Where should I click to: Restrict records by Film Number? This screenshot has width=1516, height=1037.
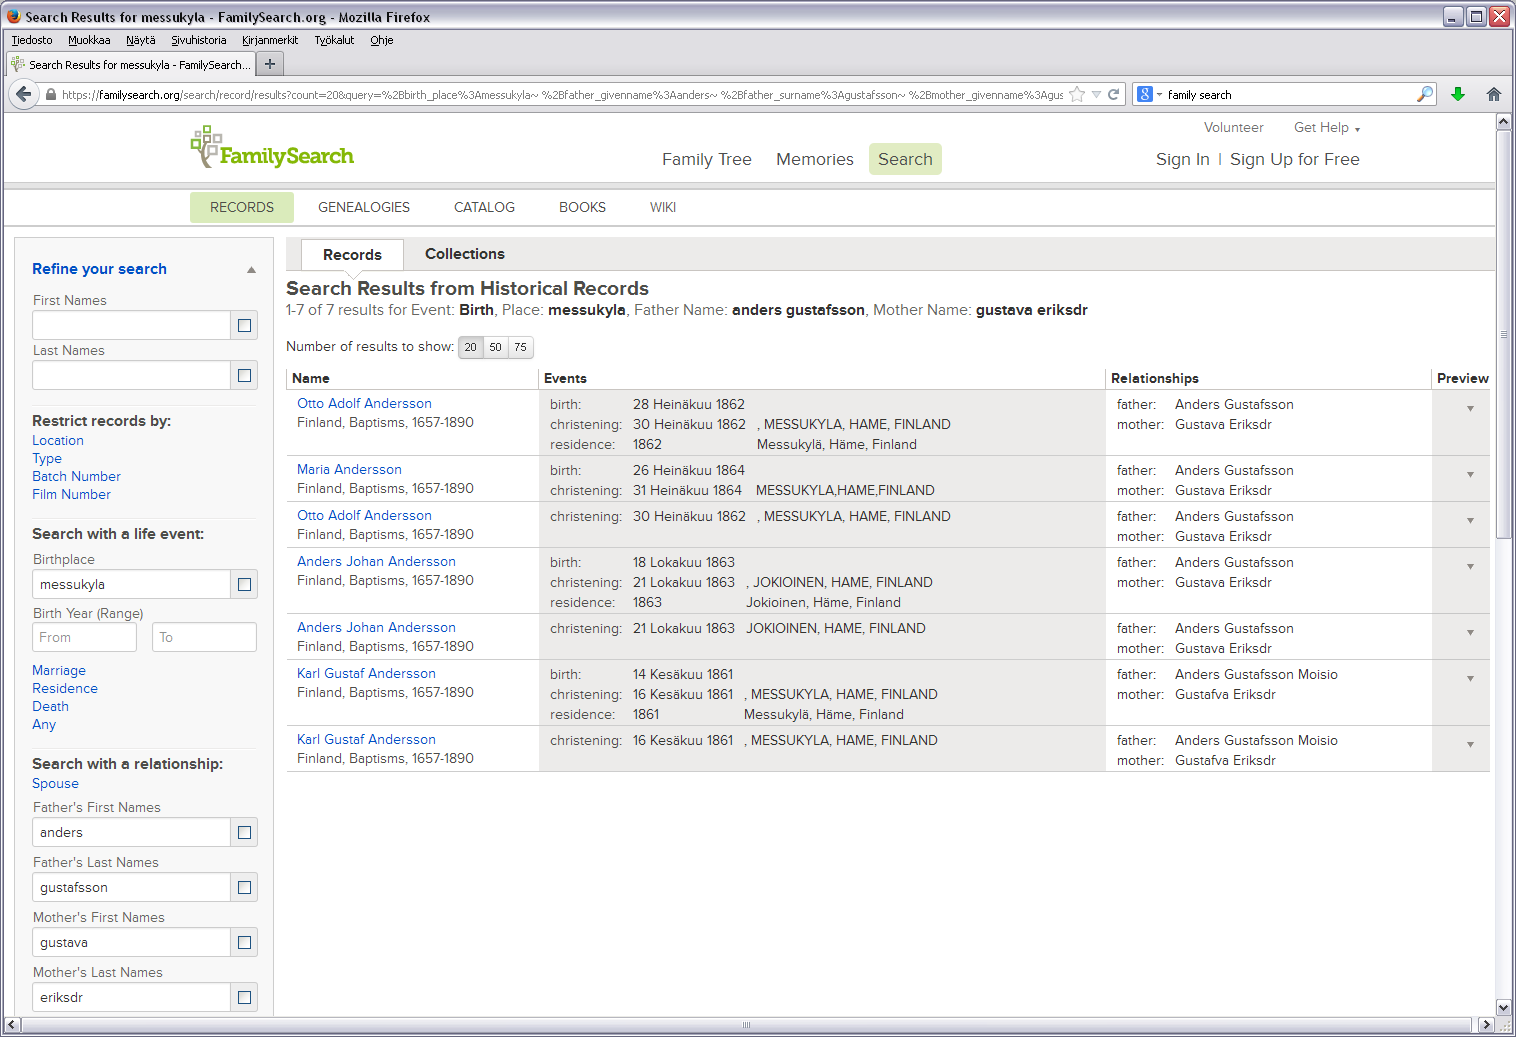pyautogui.click(x=71, y=494)
